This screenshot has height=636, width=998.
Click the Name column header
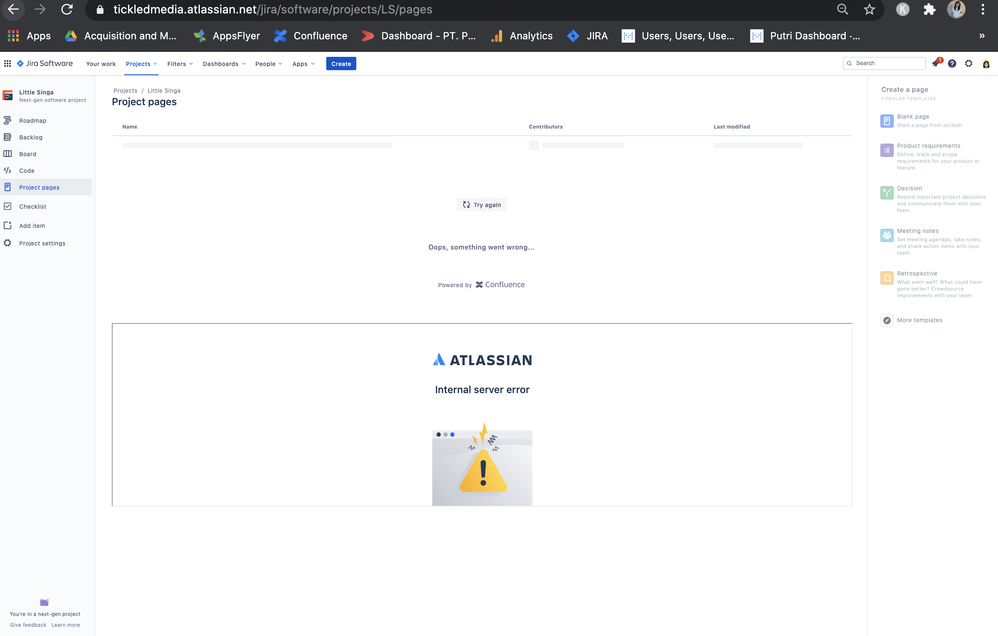[x=130, y=127]
